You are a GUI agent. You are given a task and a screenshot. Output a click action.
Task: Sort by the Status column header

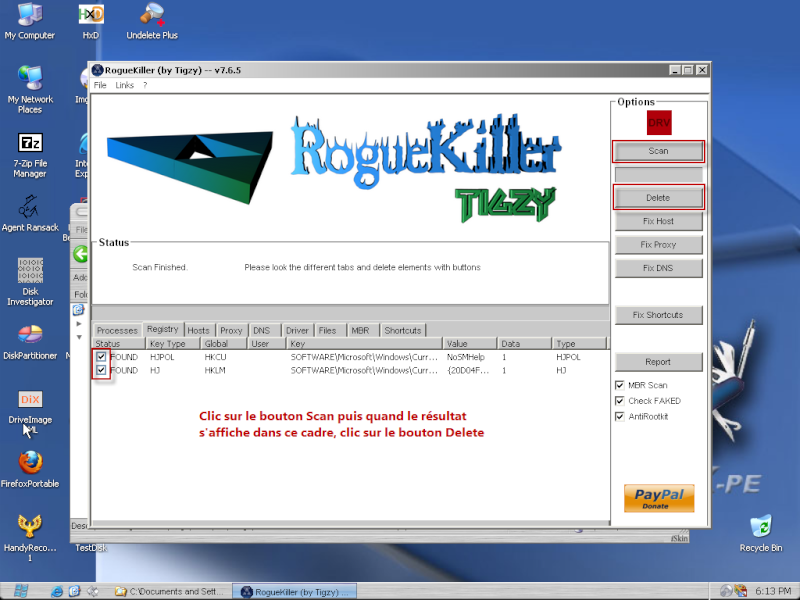(118, 343)
